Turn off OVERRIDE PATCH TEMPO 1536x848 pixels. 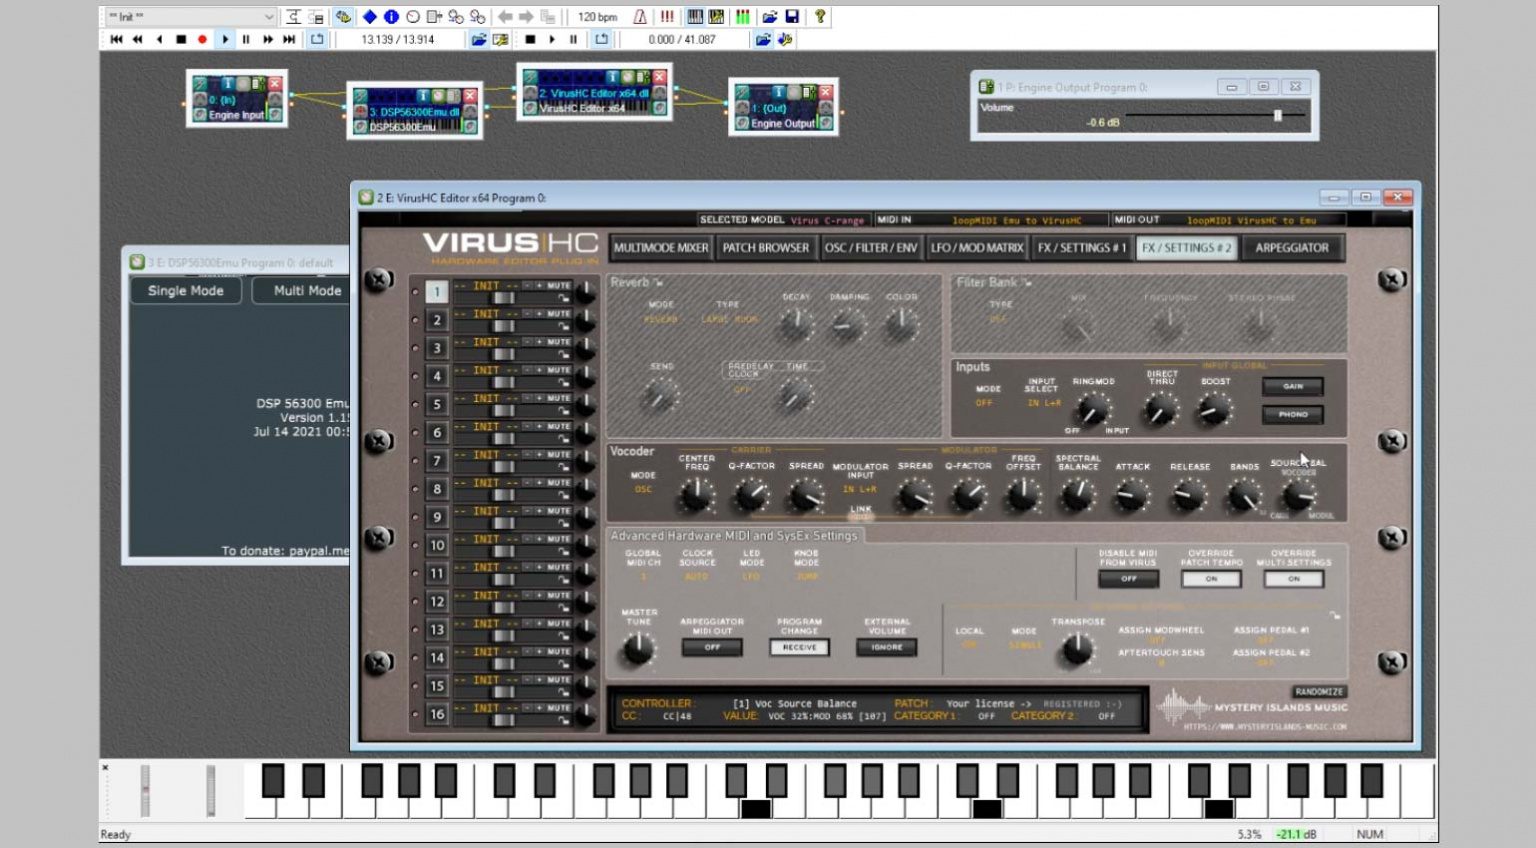click(1209, 580)
